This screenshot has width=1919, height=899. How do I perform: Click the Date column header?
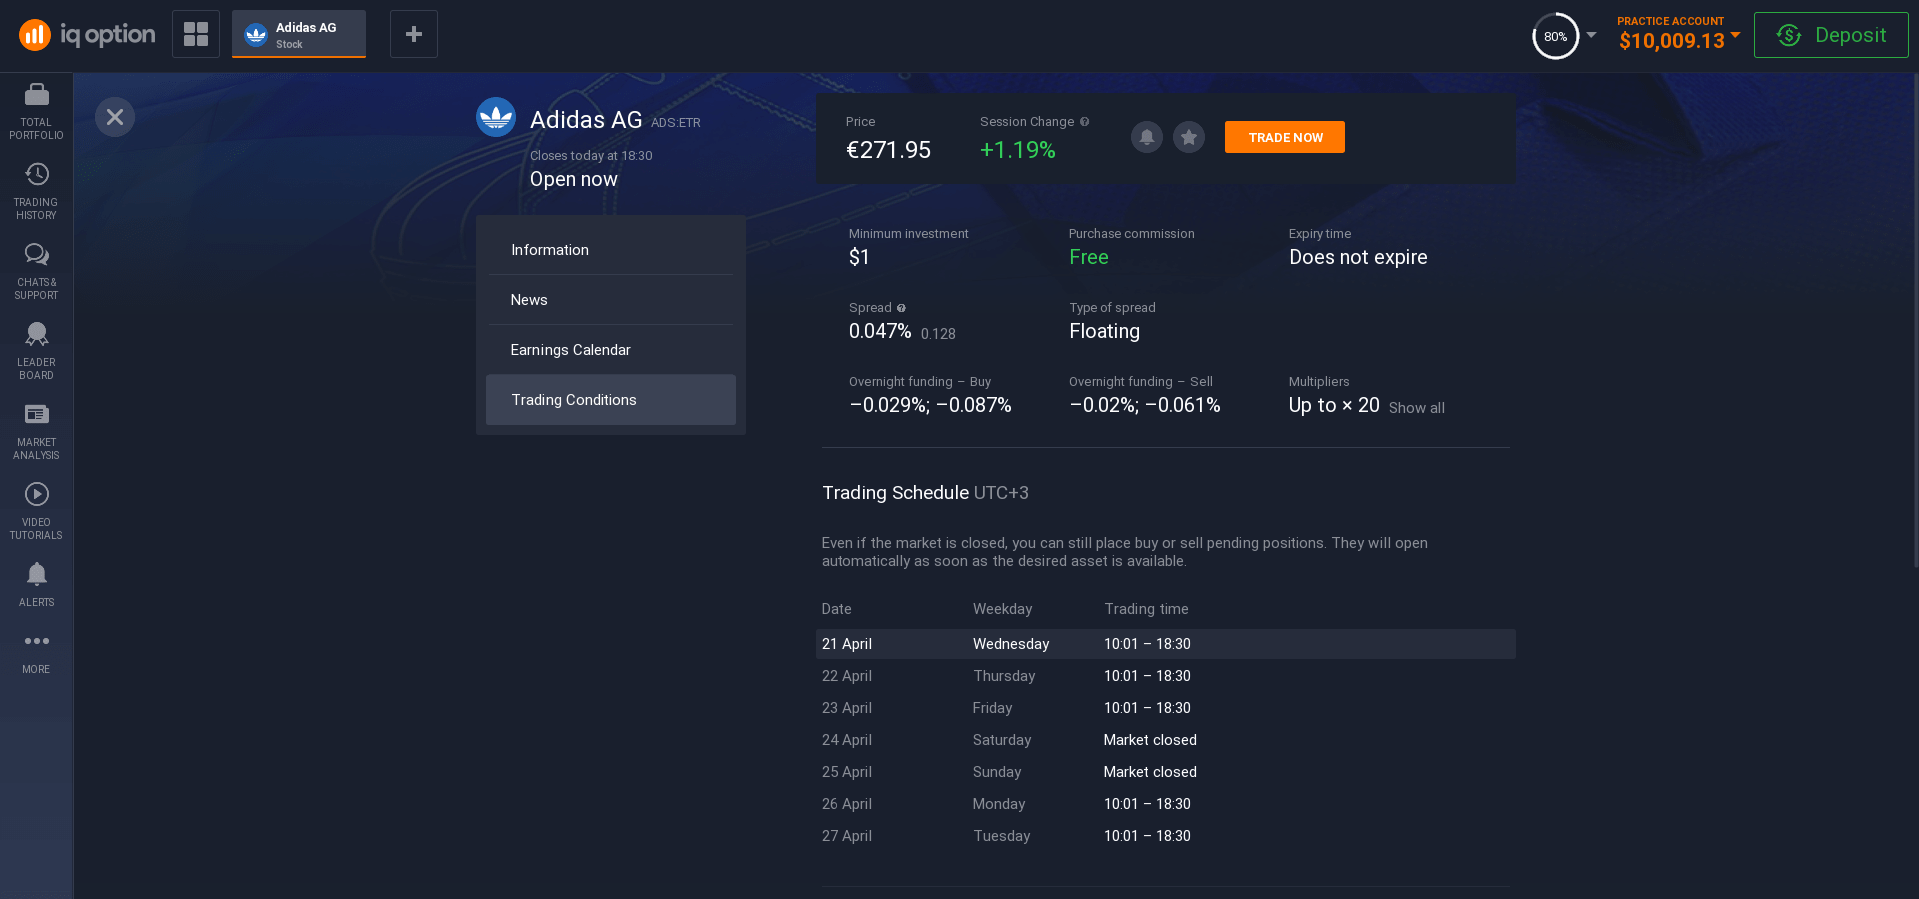(x=837, y=609)
